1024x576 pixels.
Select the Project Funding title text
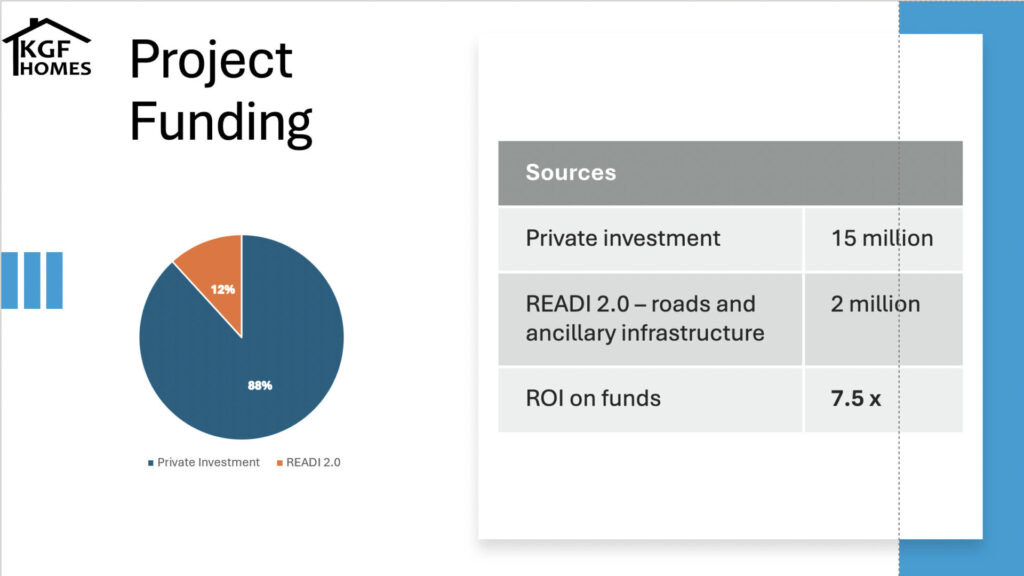pyautogui.click(x=221, y=90)
